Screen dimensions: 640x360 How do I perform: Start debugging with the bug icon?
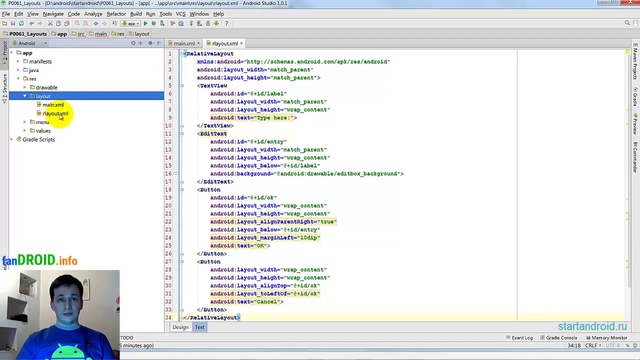coord(154,24)
